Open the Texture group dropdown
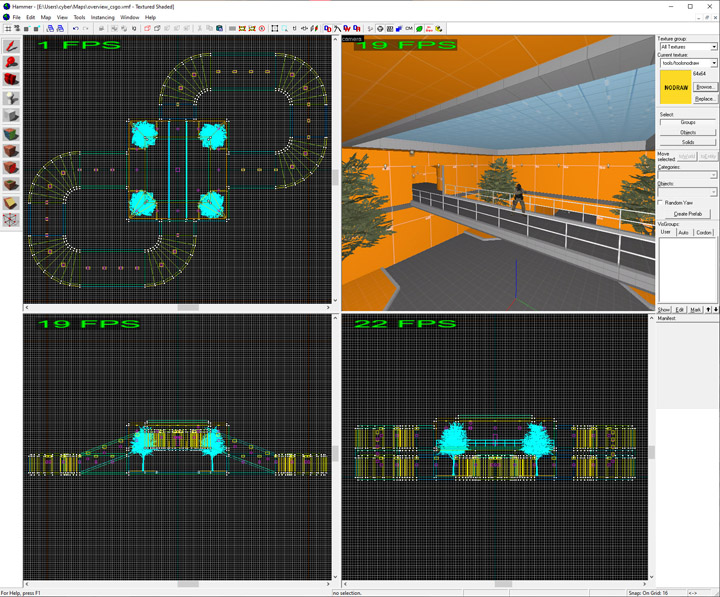Image resolution: width=720 pixels, height=597 pixels. point(688,47)
